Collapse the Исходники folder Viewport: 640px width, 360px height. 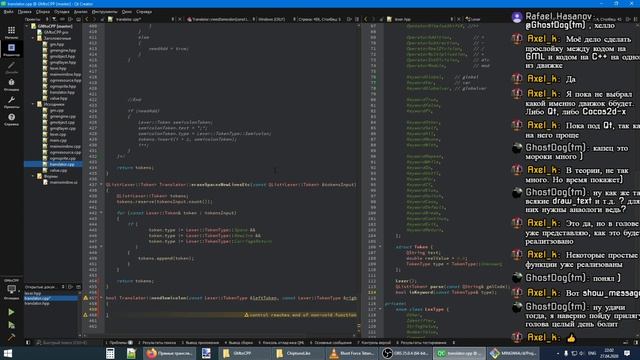pyautogui.click(x=33, y=104)
